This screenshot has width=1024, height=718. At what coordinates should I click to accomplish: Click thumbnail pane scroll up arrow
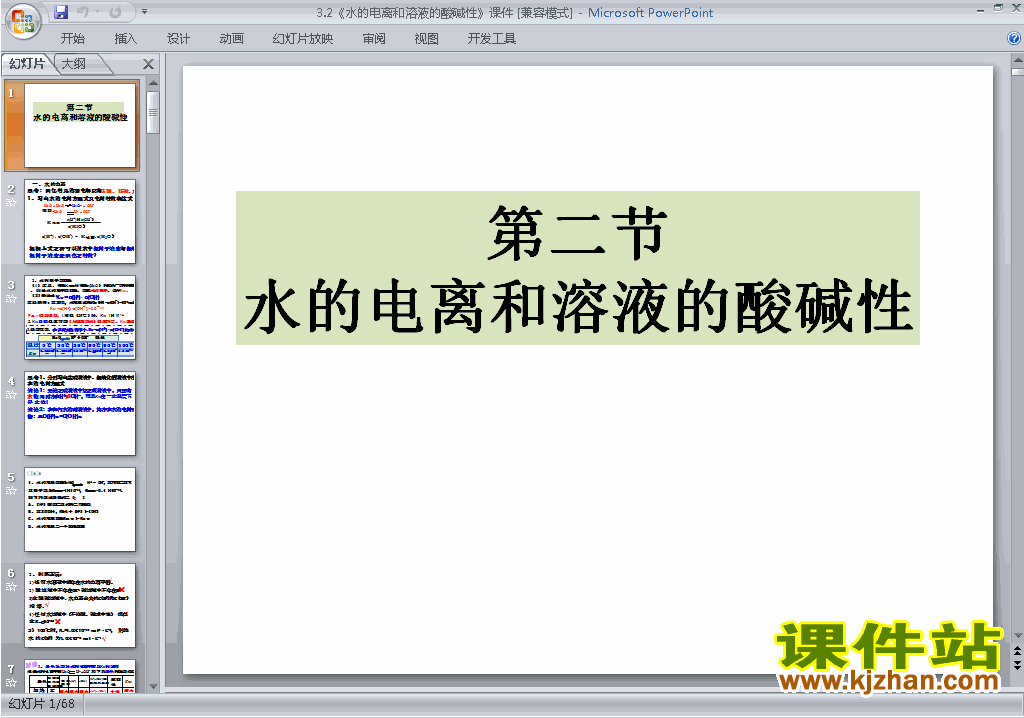pyautogui.click(x=153, y=83)
